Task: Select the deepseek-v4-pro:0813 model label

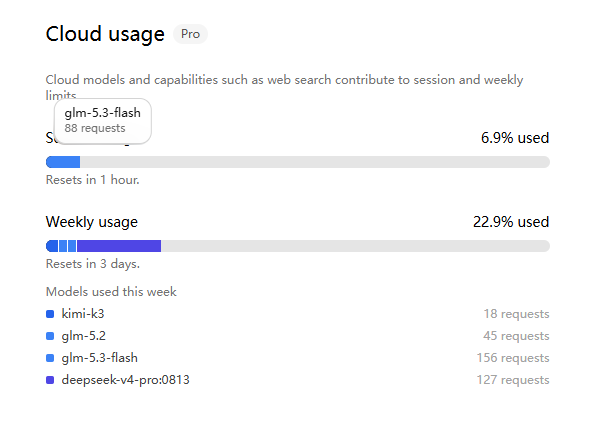Action: tap(125, 380)
